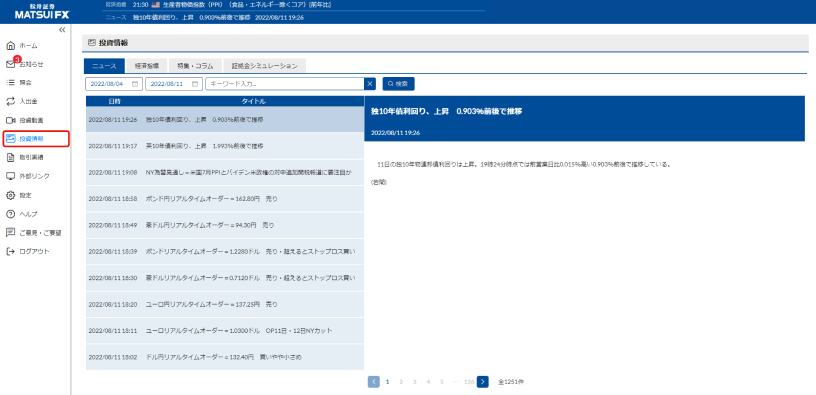
Task: Jump to last page 126
Action: coord(469,381)
